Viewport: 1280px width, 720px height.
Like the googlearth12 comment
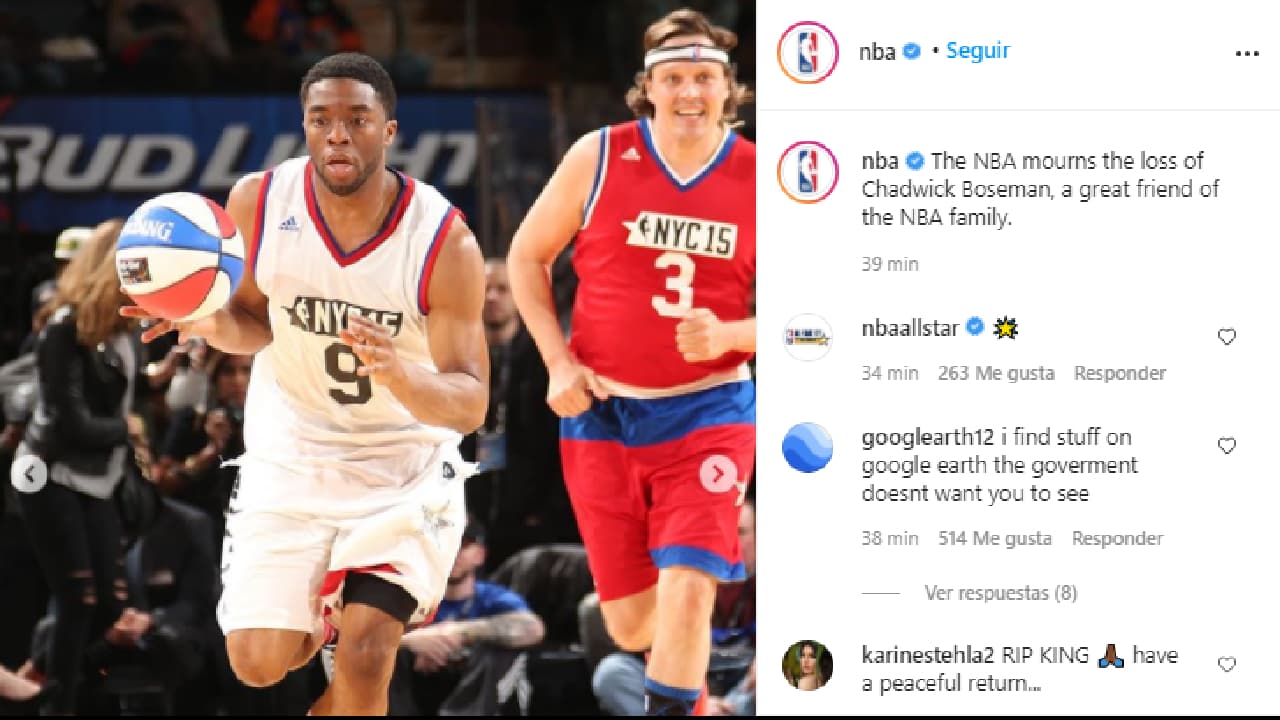pyautogui.click(x=1227, y=446)
